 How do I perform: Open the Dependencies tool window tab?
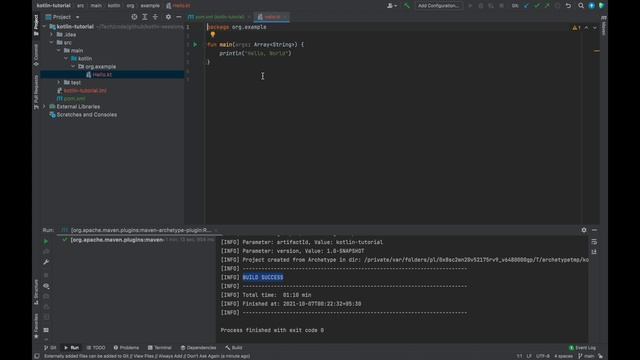point(198,348)
